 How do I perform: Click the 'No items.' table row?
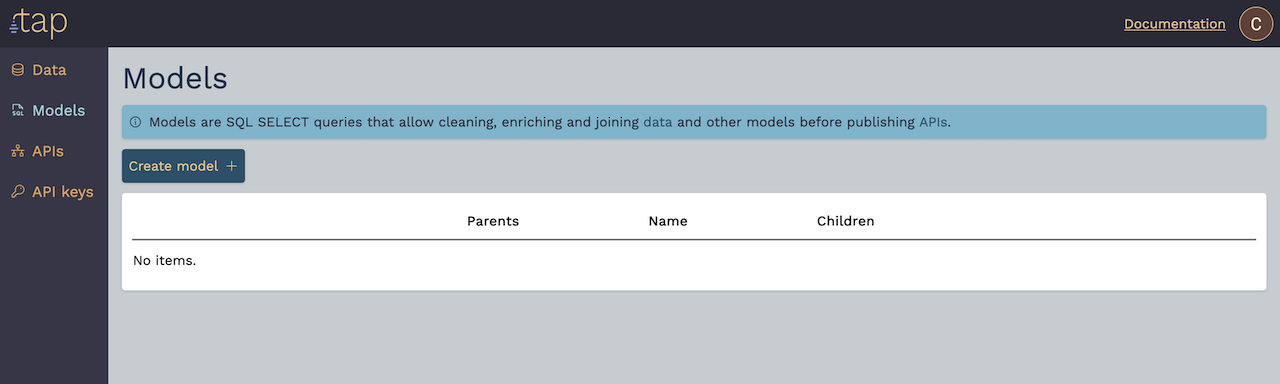[x=694, y=261]
